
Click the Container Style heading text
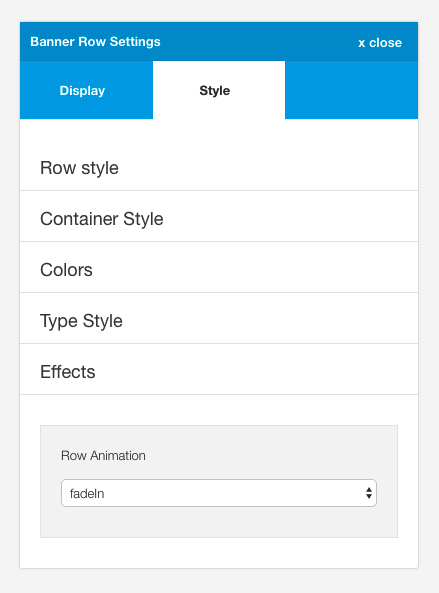[x=102, y=219]
